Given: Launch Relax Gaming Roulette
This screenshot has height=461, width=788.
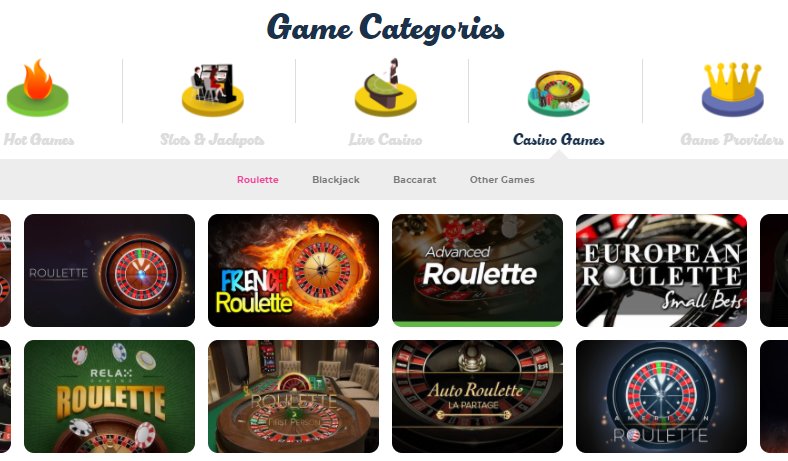Looking at the screenshot, I should 110,397.
